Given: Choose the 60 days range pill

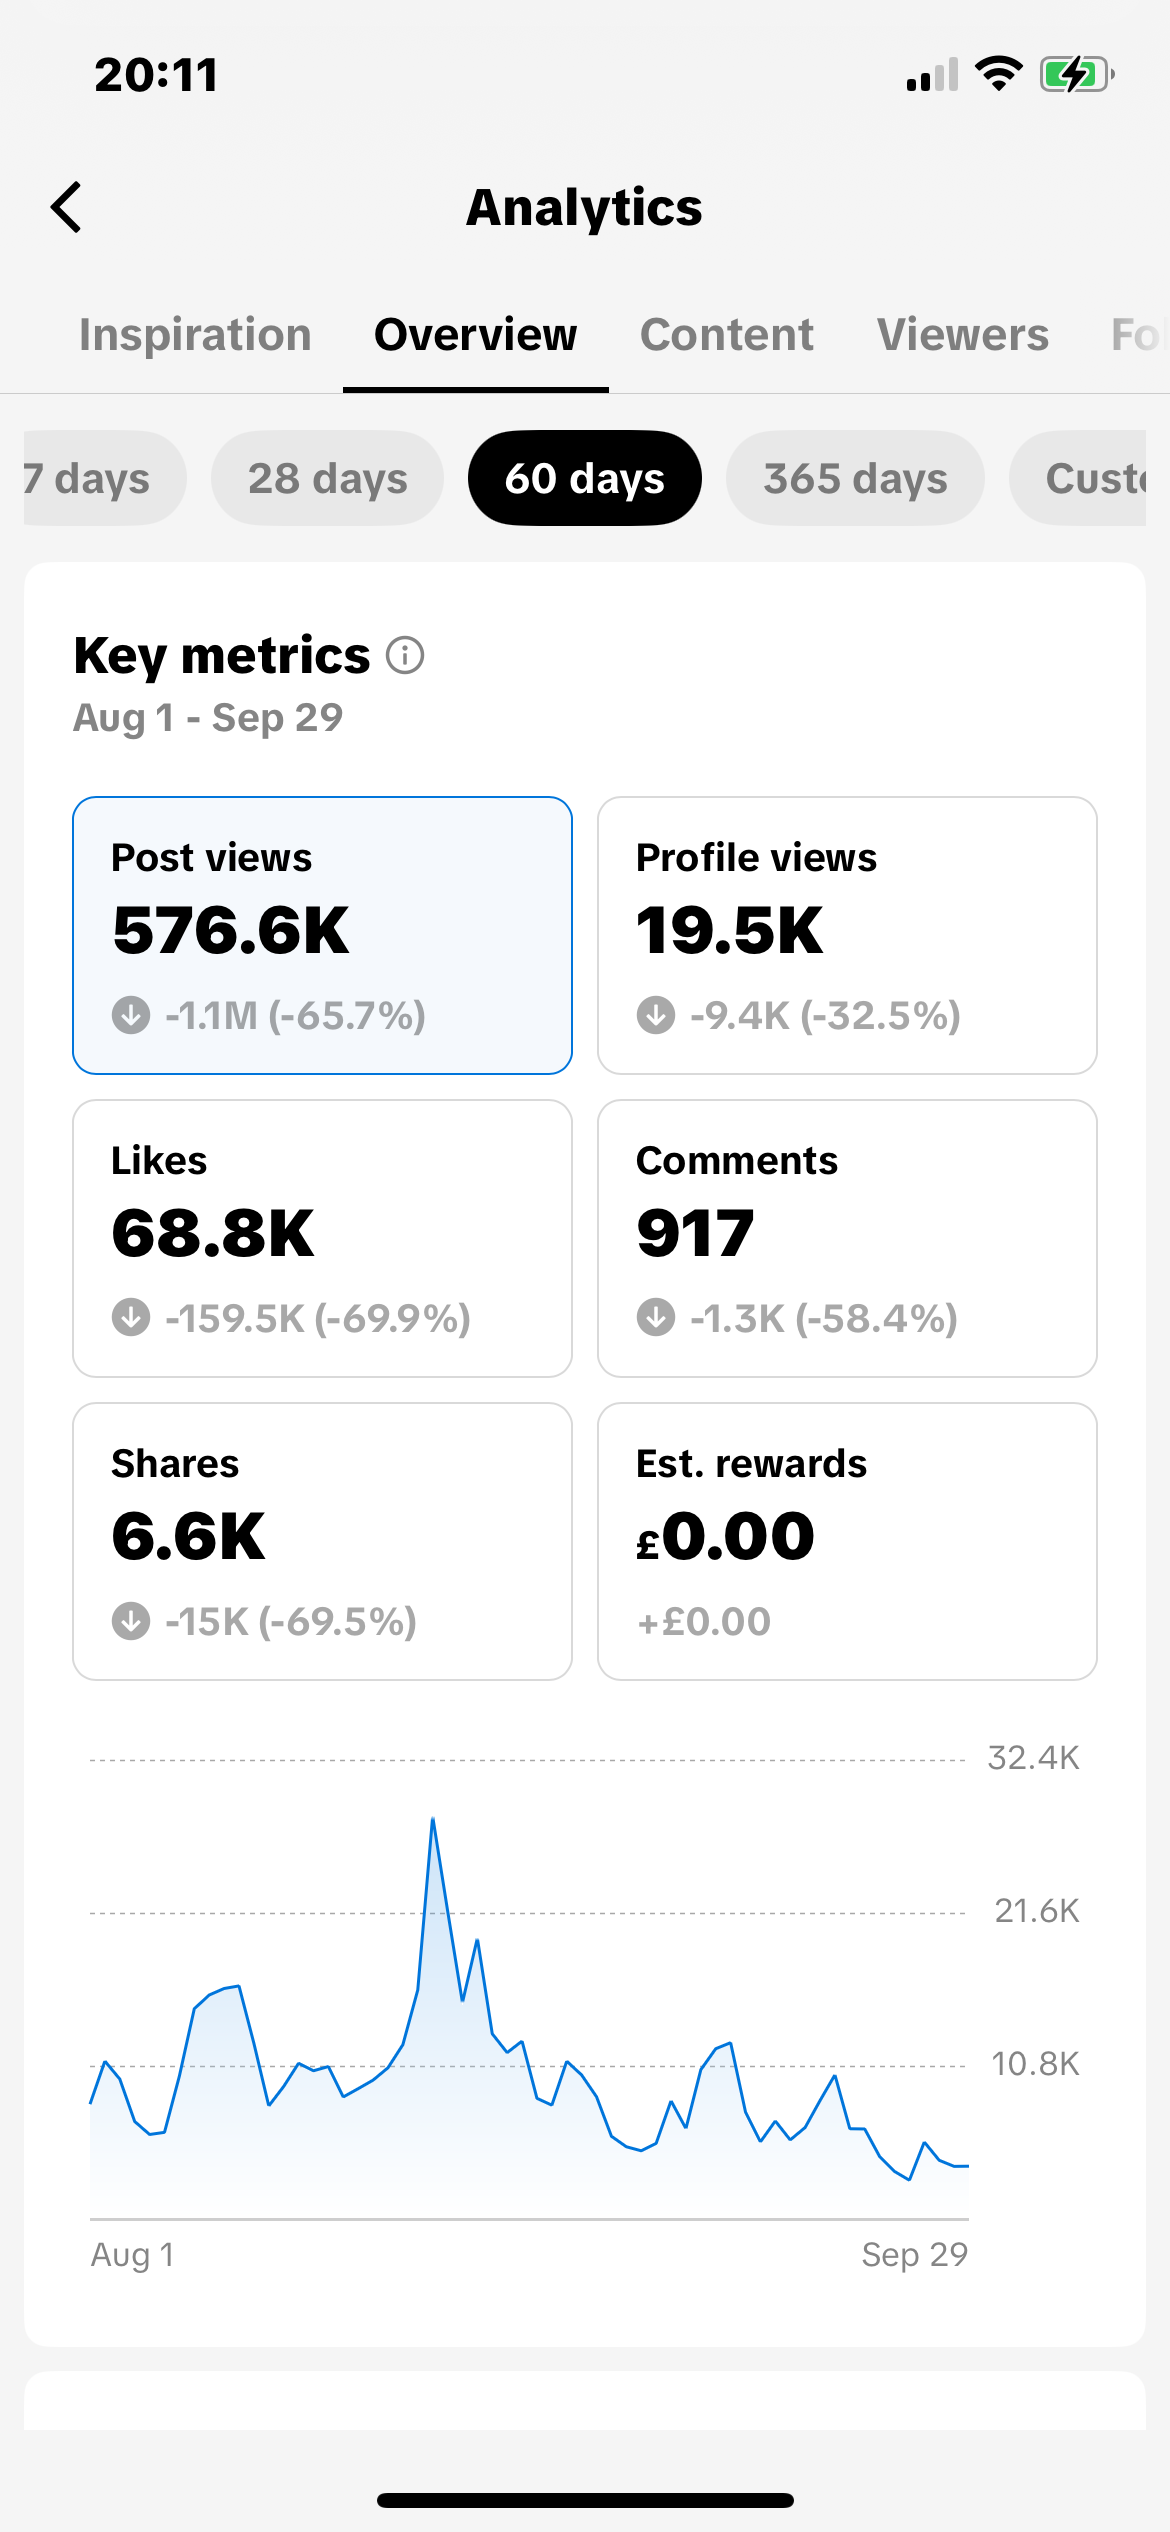Looking at the screenshot, I should pos(585,478).
